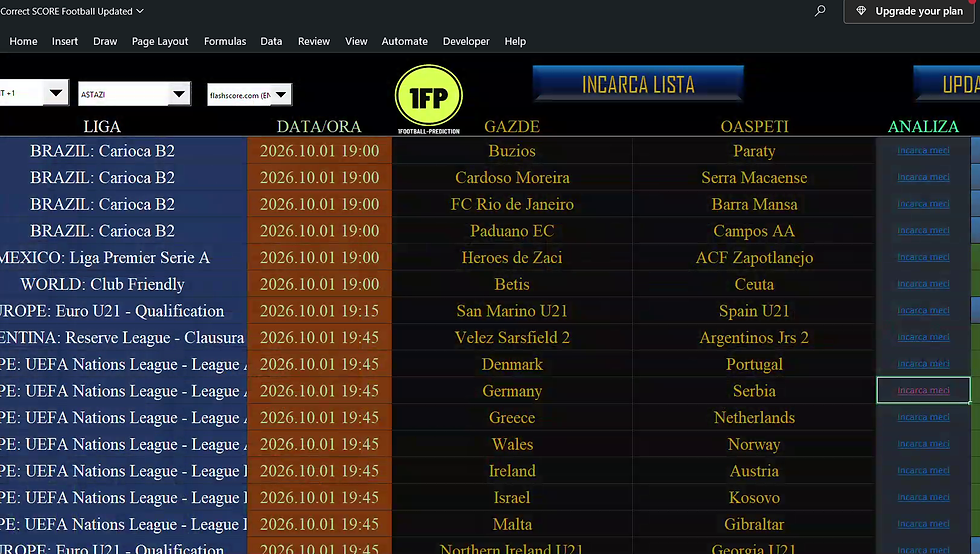Open the Automate ribbon tab
This screenshot has width=980, height=554.
404,41
